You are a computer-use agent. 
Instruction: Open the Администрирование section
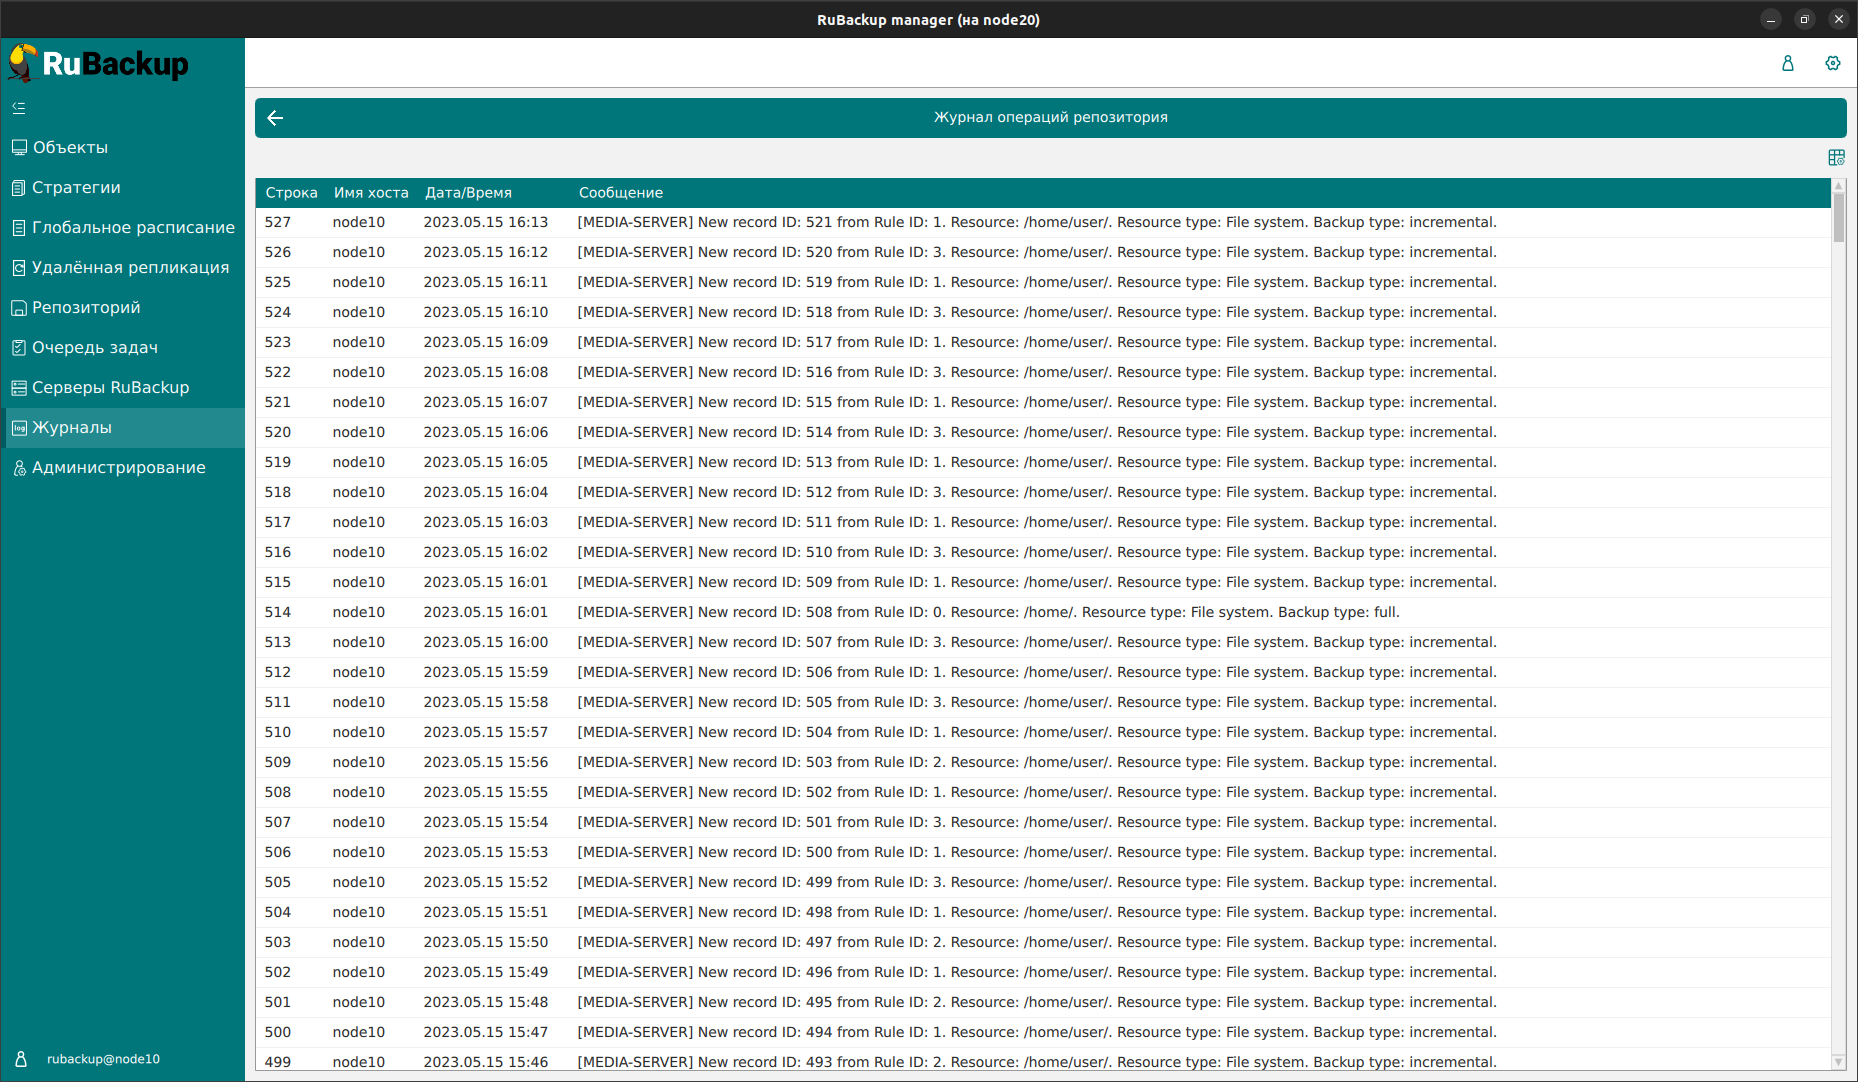coord(118,467)
